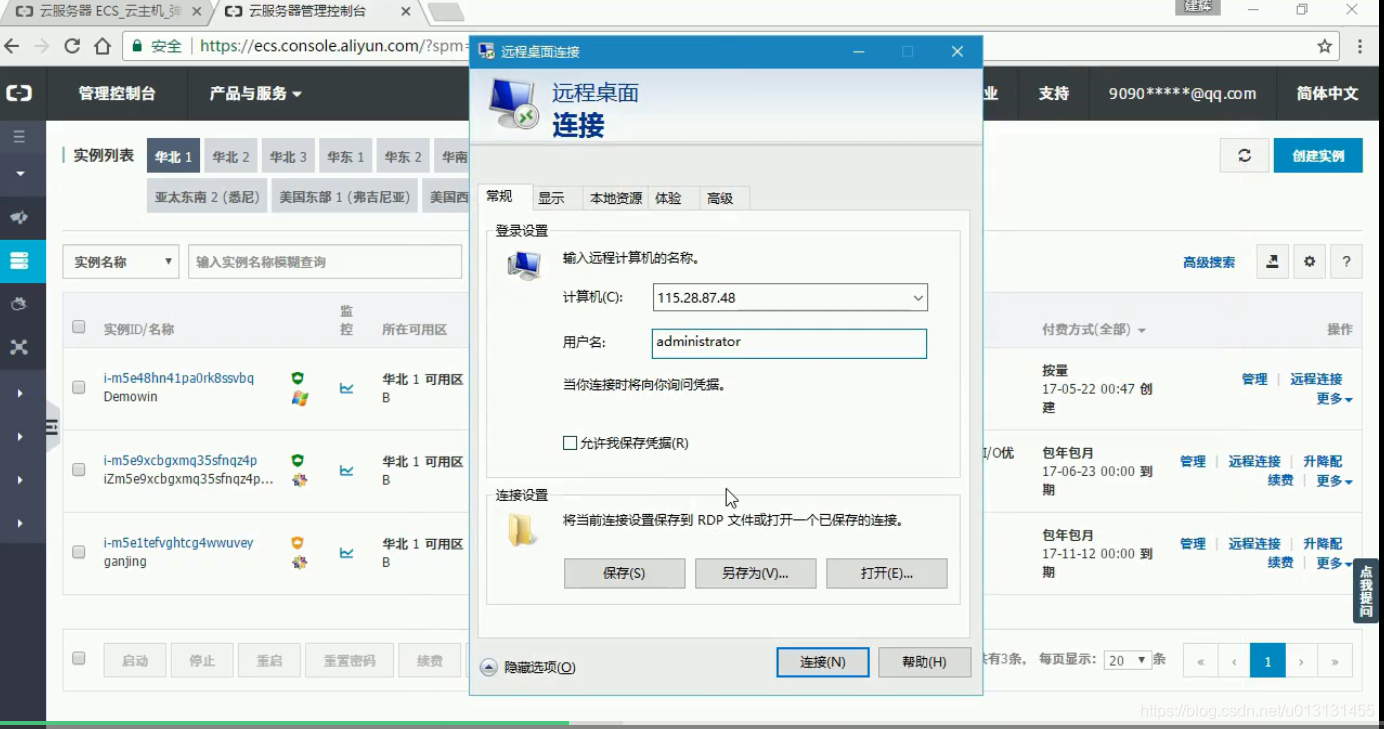Tick the bottom bulk-action checkbox
This screenshot has width=1384, height=729.
point(79,658)
